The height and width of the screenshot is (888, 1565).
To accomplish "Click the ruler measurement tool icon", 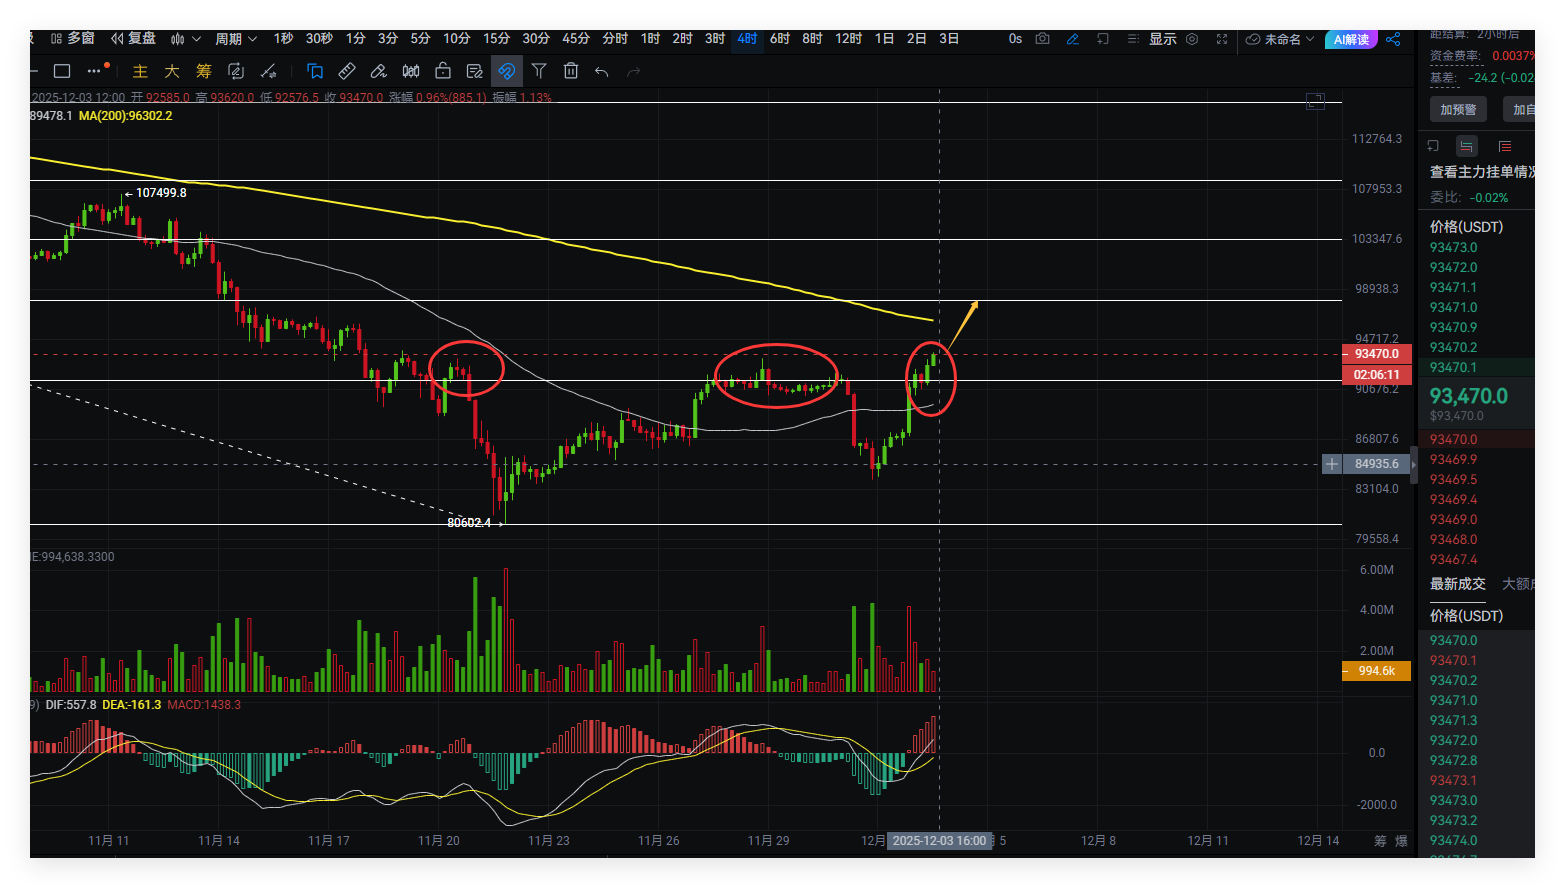I will (x=346, y=71).
